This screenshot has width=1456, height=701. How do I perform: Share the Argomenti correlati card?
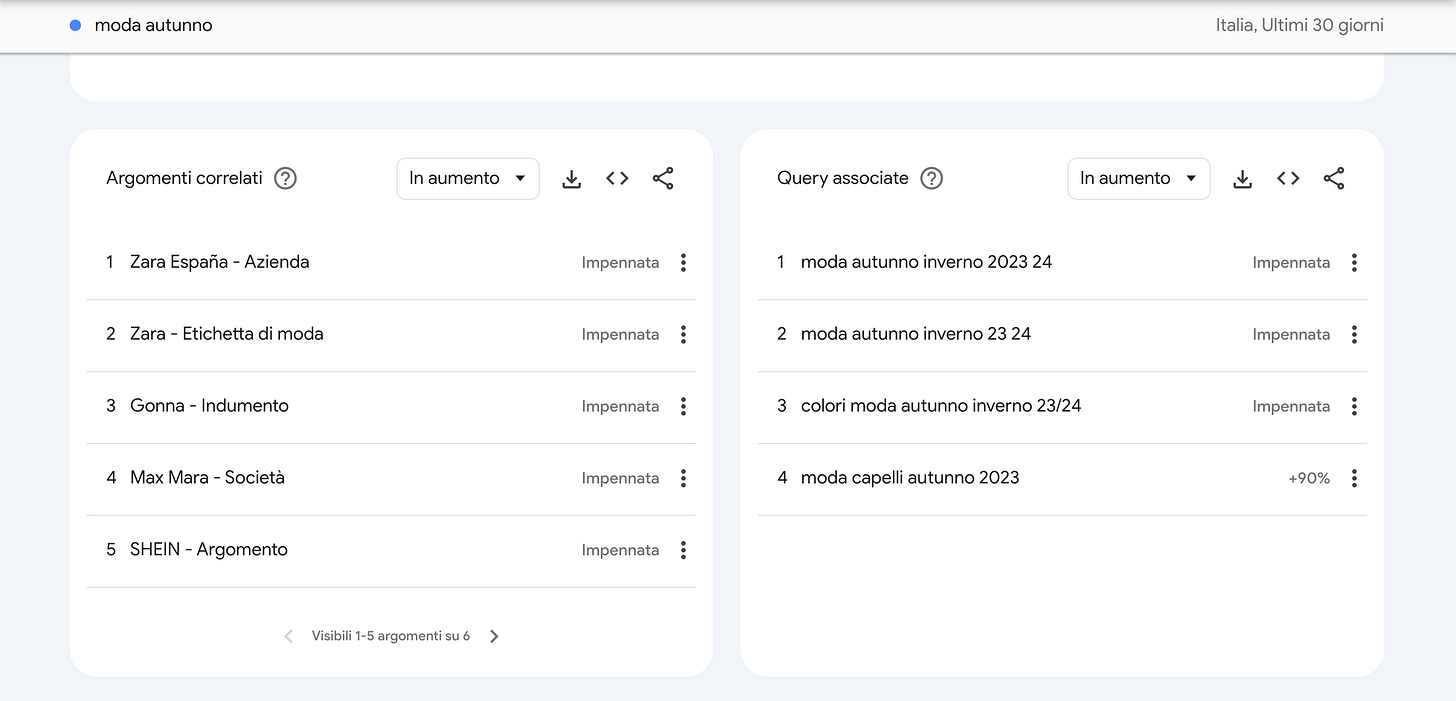tap(663, 179)
